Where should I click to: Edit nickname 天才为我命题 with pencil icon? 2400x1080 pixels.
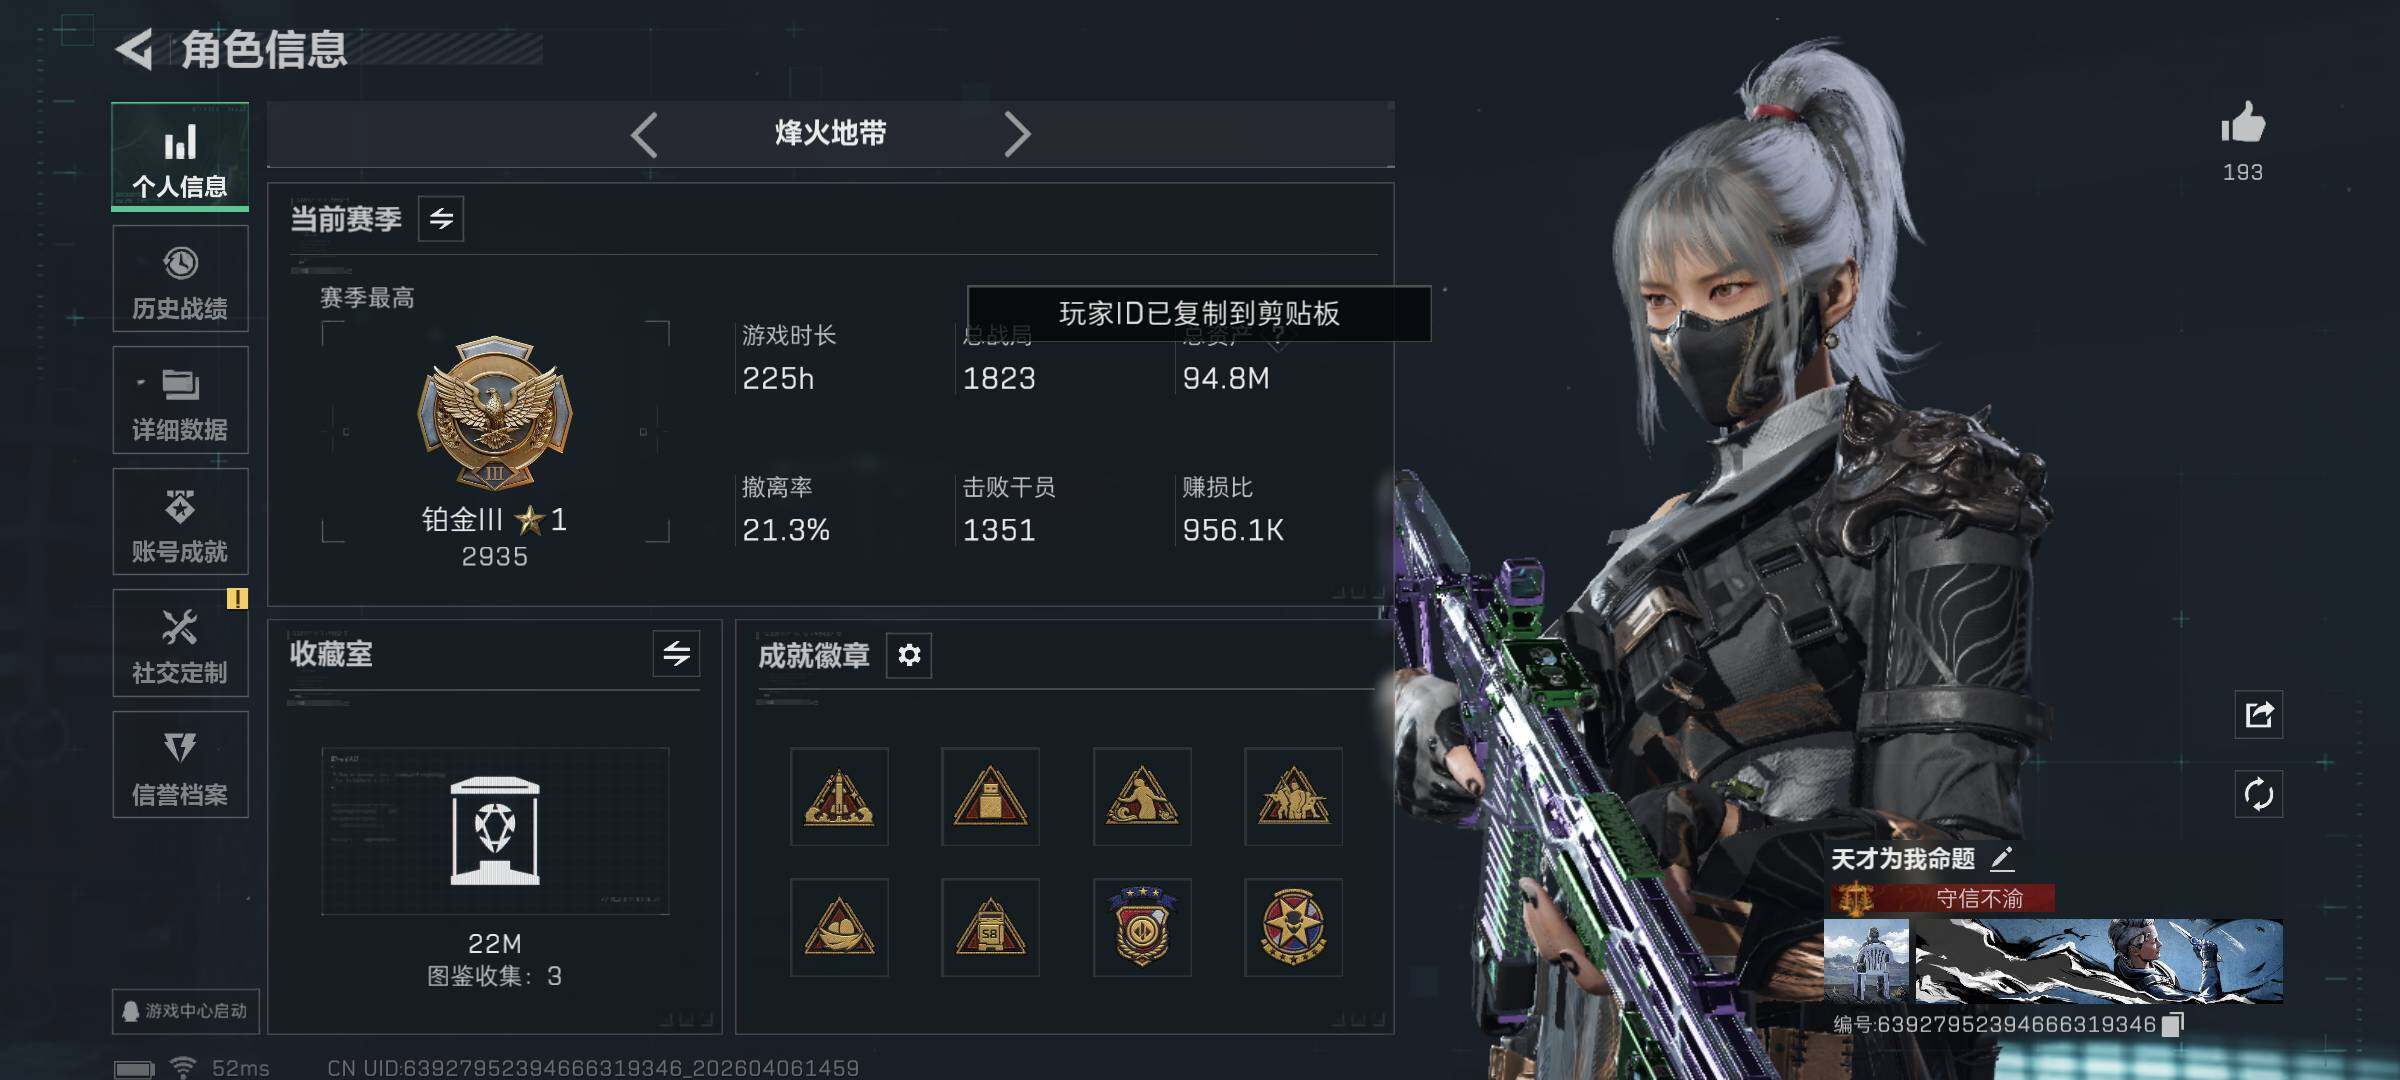click(2002, 859)
